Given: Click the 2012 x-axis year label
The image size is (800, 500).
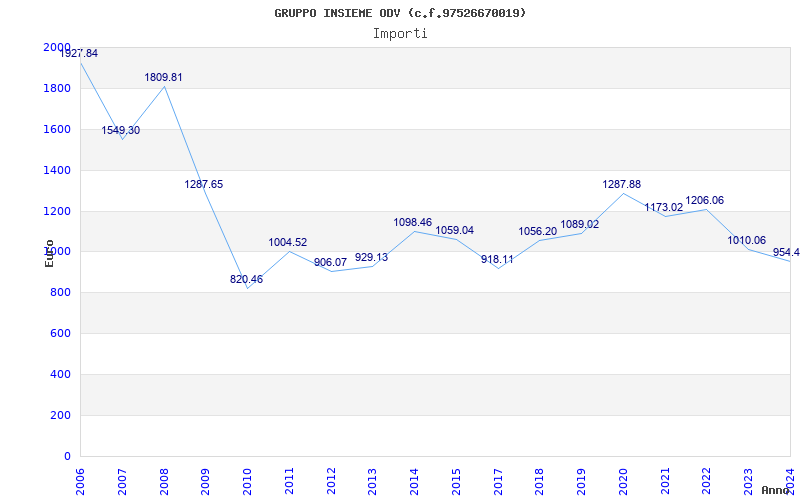Looking at the screenshot, I should 331,482.
